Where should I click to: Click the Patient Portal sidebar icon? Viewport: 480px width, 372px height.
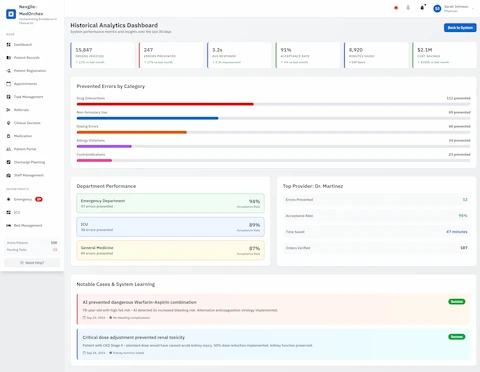tap(9, 149)
